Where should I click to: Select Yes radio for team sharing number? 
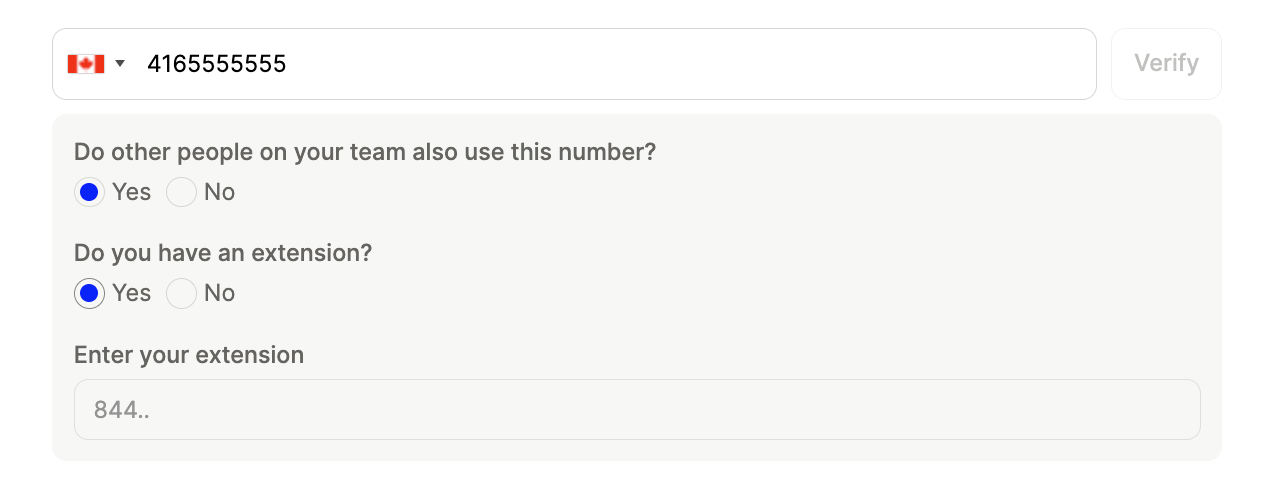coord(89,192)
